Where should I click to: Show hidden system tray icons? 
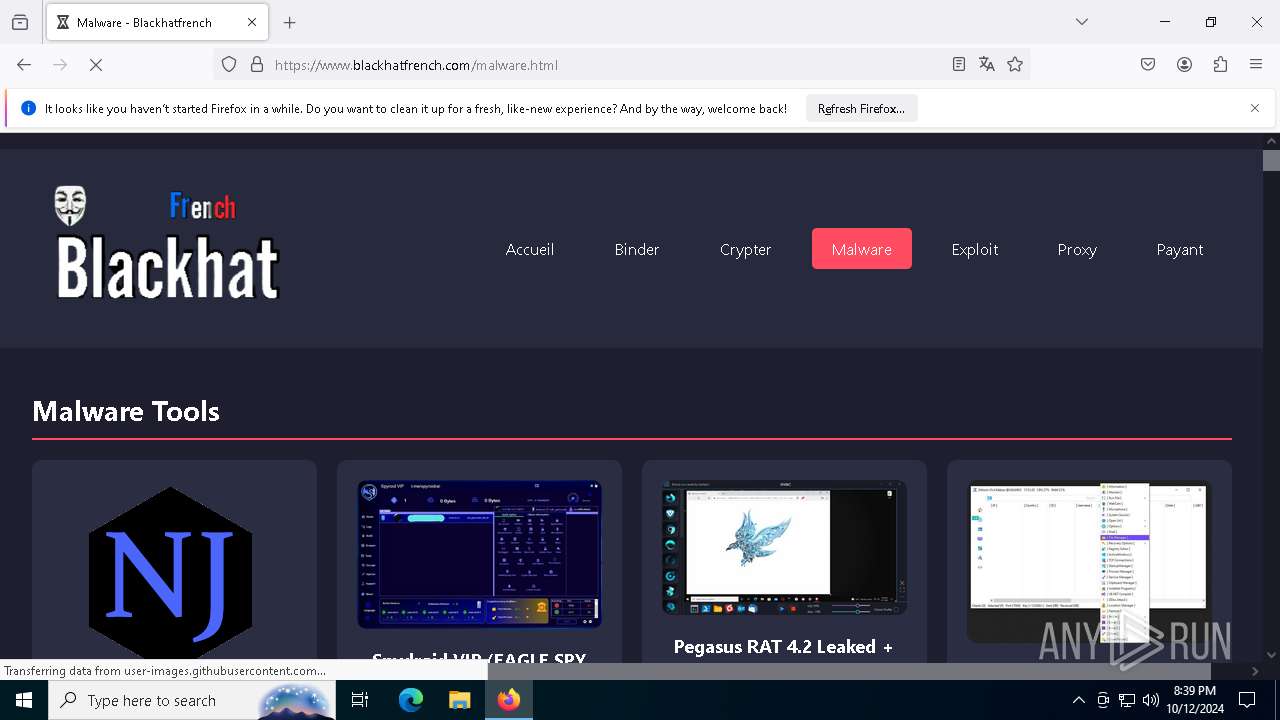point(1078,700)
